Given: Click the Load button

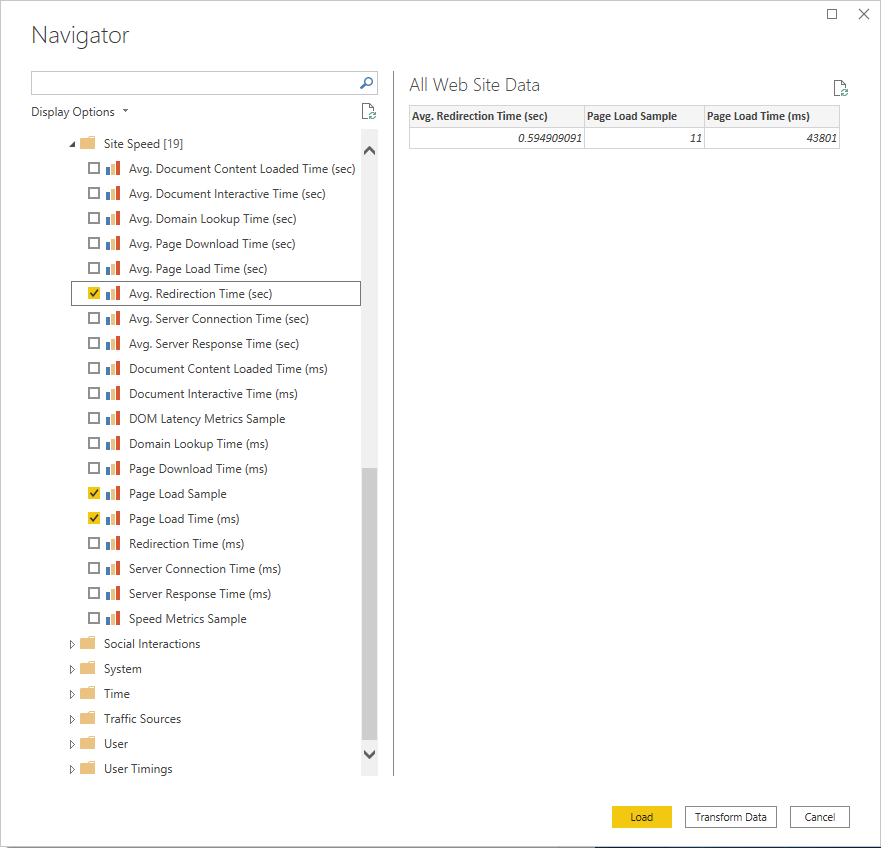Looking at the screenshot, I should coord(641,817).
